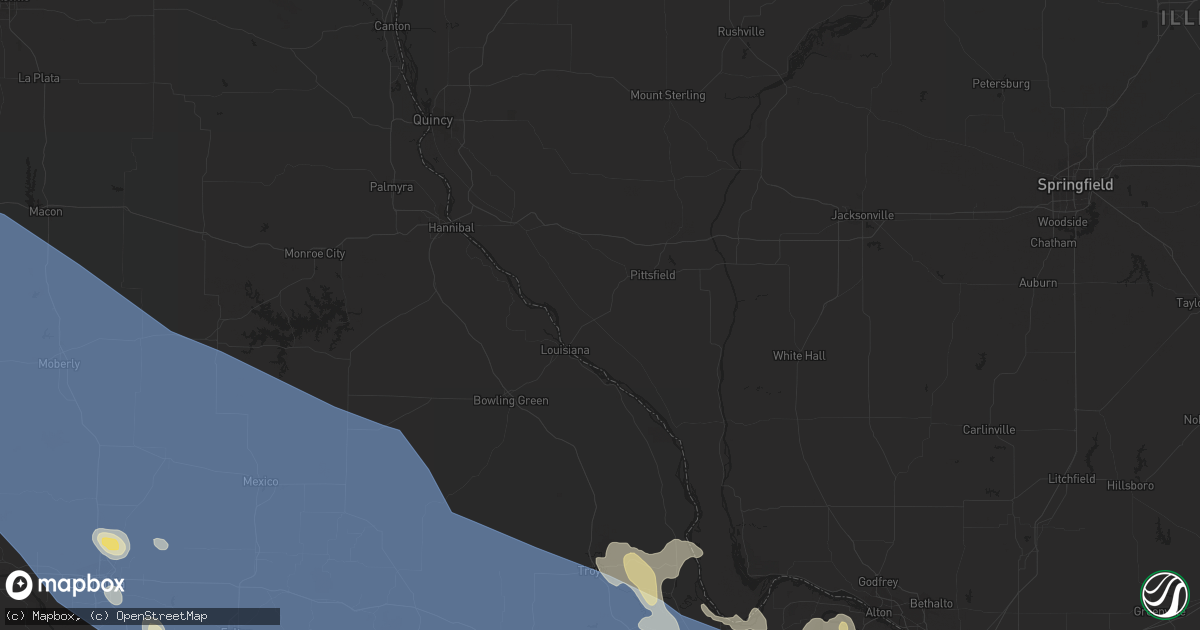Click the Godfrey label
The image size is (1200, 630).
[x=876, y=583]
